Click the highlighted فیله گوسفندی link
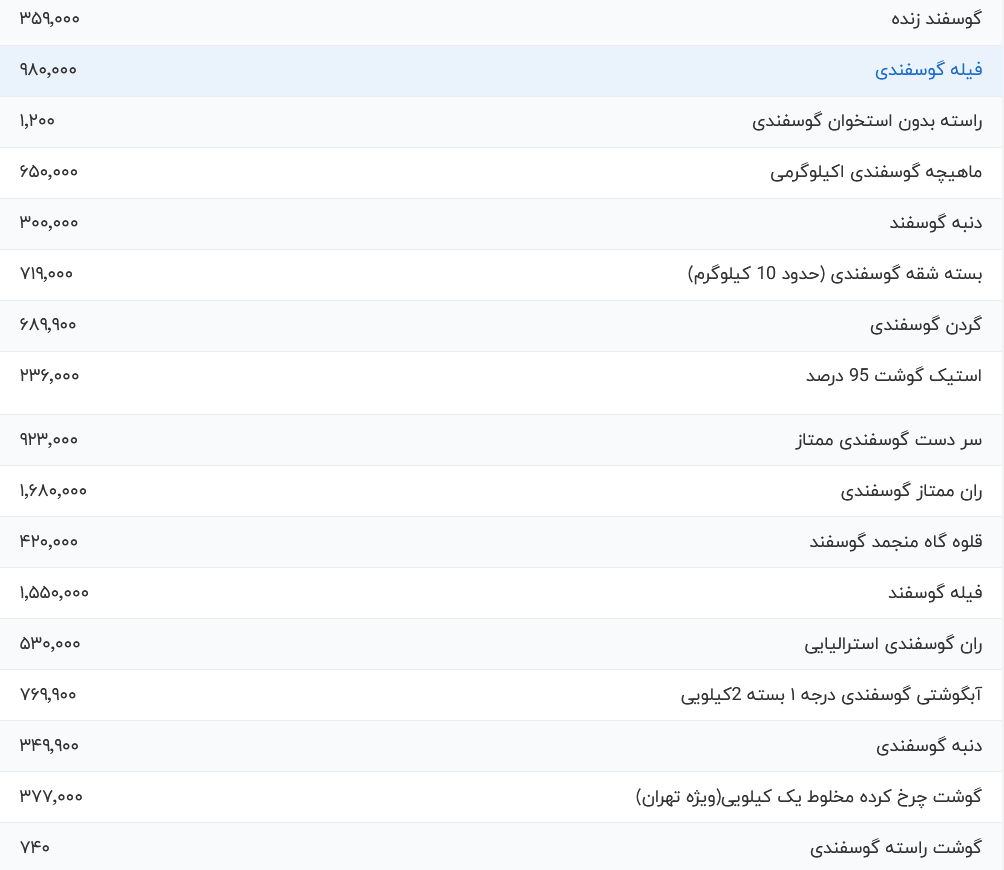 (928, 70)
